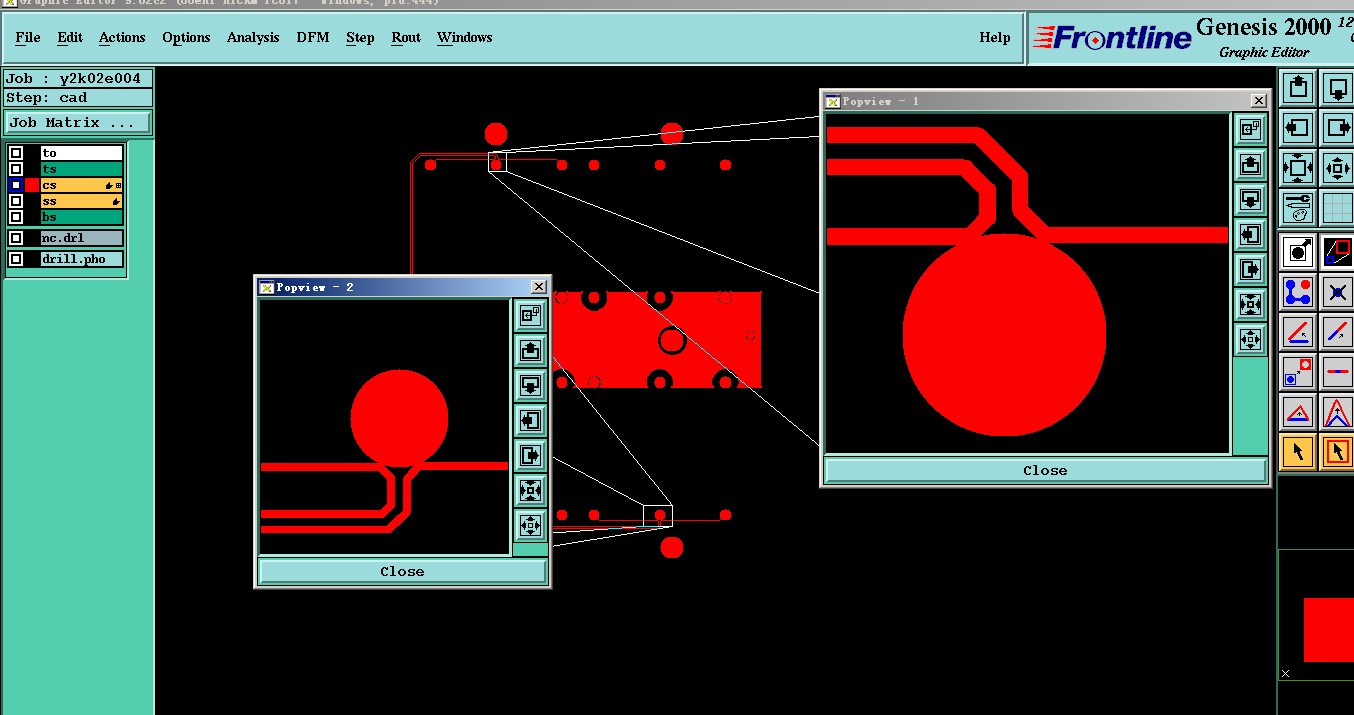
Task: Open the Edit menu
Action: 70,37
